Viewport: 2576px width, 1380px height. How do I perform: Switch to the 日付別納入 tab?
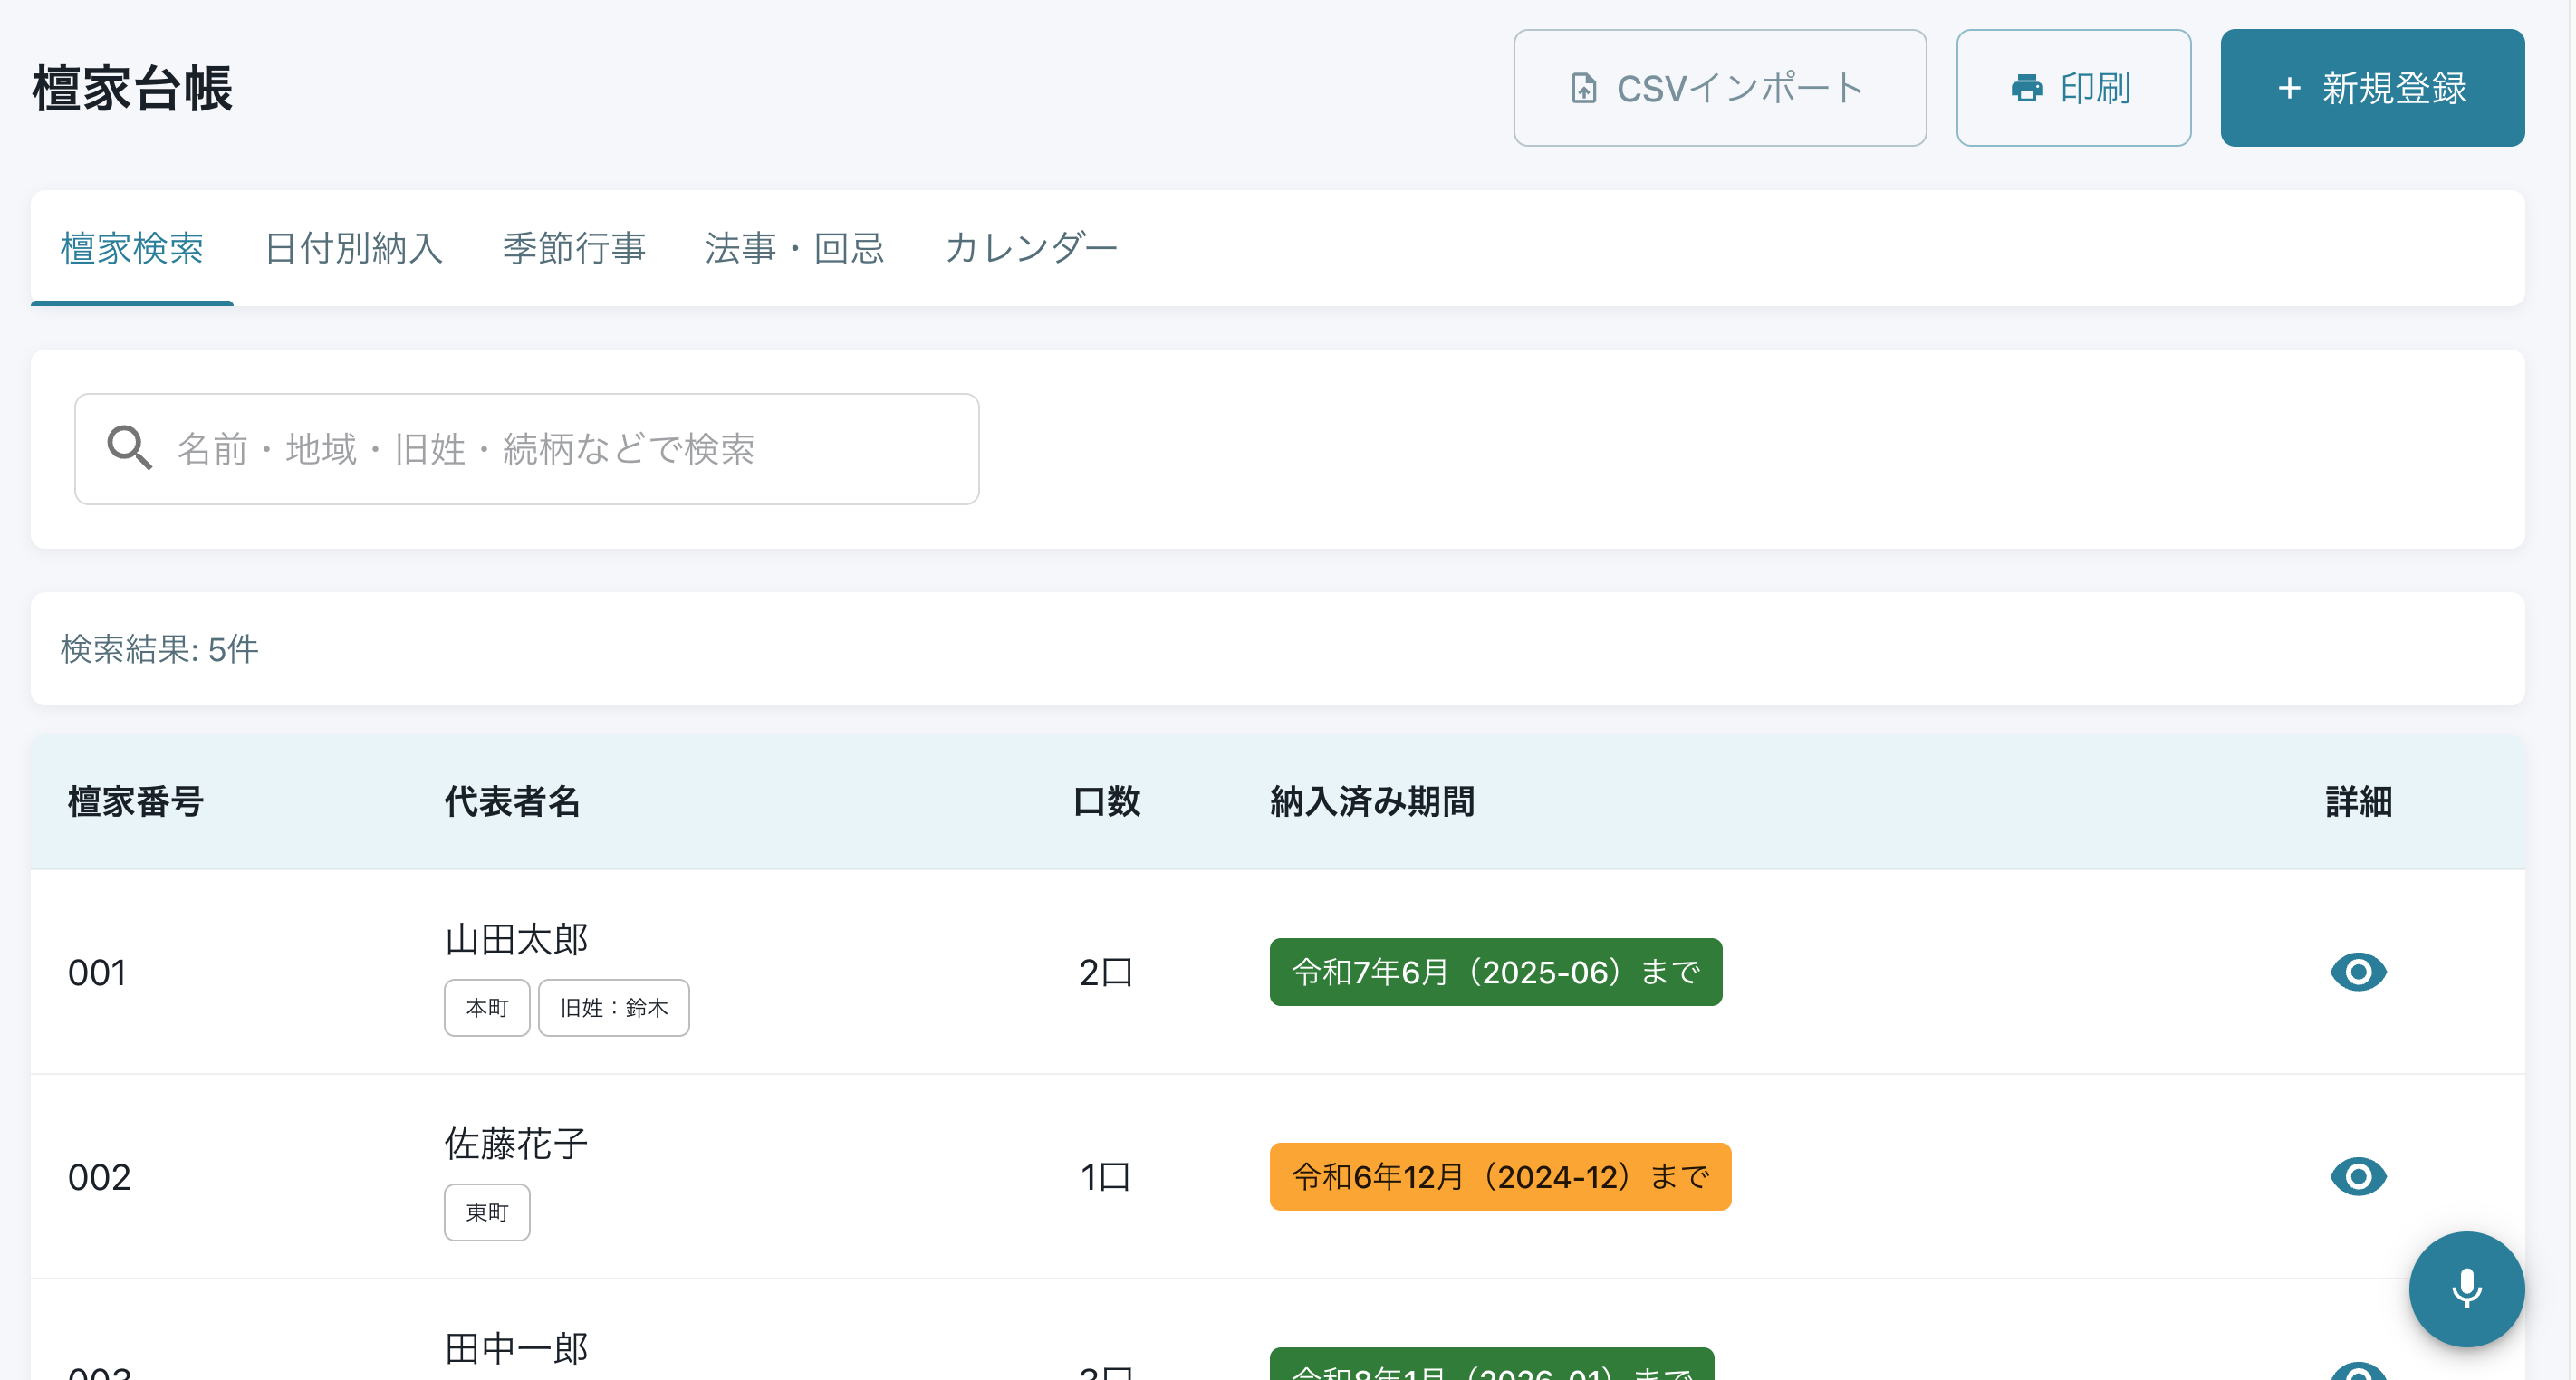[x=353, y=248]
